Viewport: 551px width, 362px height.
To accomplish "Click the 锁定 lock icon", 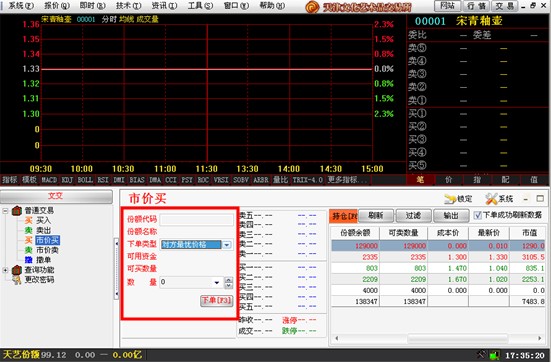I will click(450, 199).
